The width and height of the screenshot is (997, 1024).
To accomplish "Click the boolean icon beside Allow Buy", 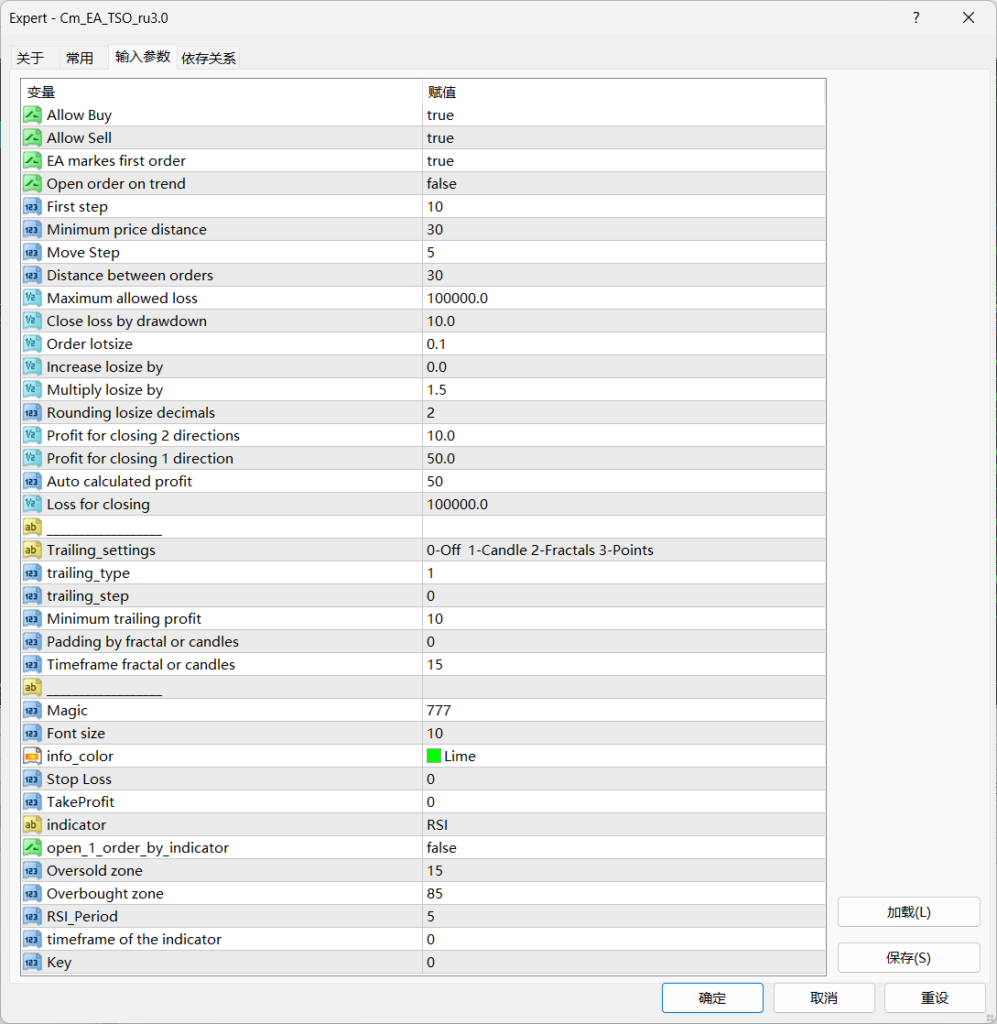I will [32, 115].
